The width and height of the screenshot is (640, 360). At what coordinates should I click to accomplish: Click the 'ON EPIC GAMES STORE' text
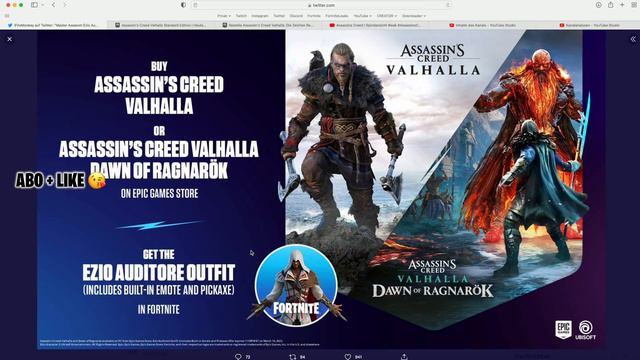pyautogui.click(x=159, y=193)
